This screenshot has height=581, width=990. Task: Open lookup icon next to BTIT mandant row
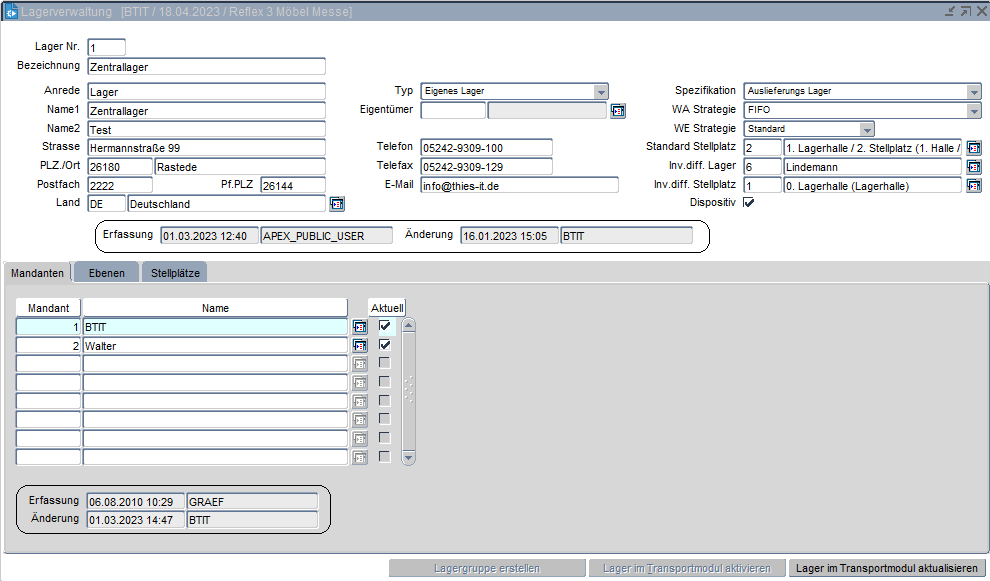click(360, 326)
